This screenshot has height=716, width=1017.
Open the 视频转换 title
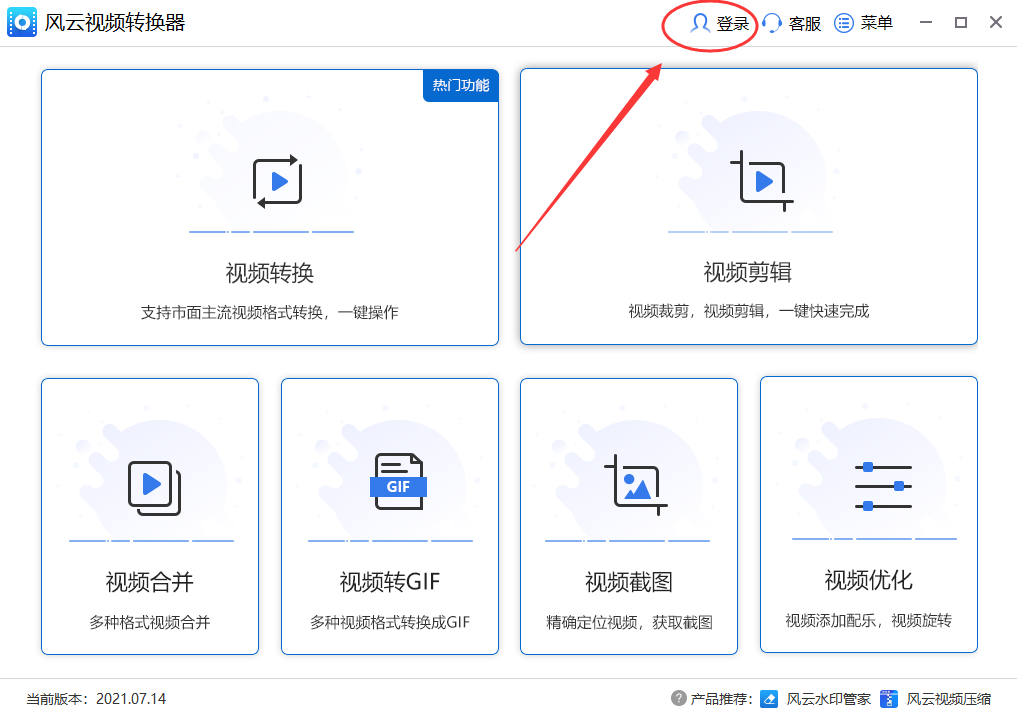coord(270,273)
